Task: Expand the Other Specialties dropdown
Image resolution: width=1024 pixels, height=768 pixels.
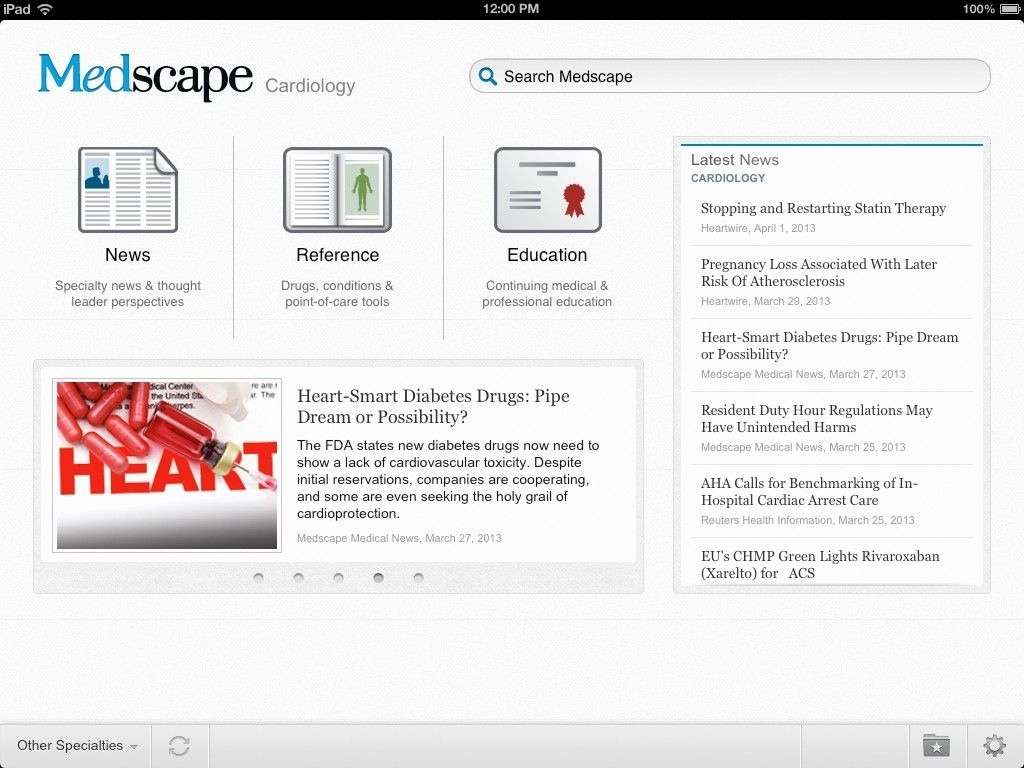Action: [x=76, y=745]
